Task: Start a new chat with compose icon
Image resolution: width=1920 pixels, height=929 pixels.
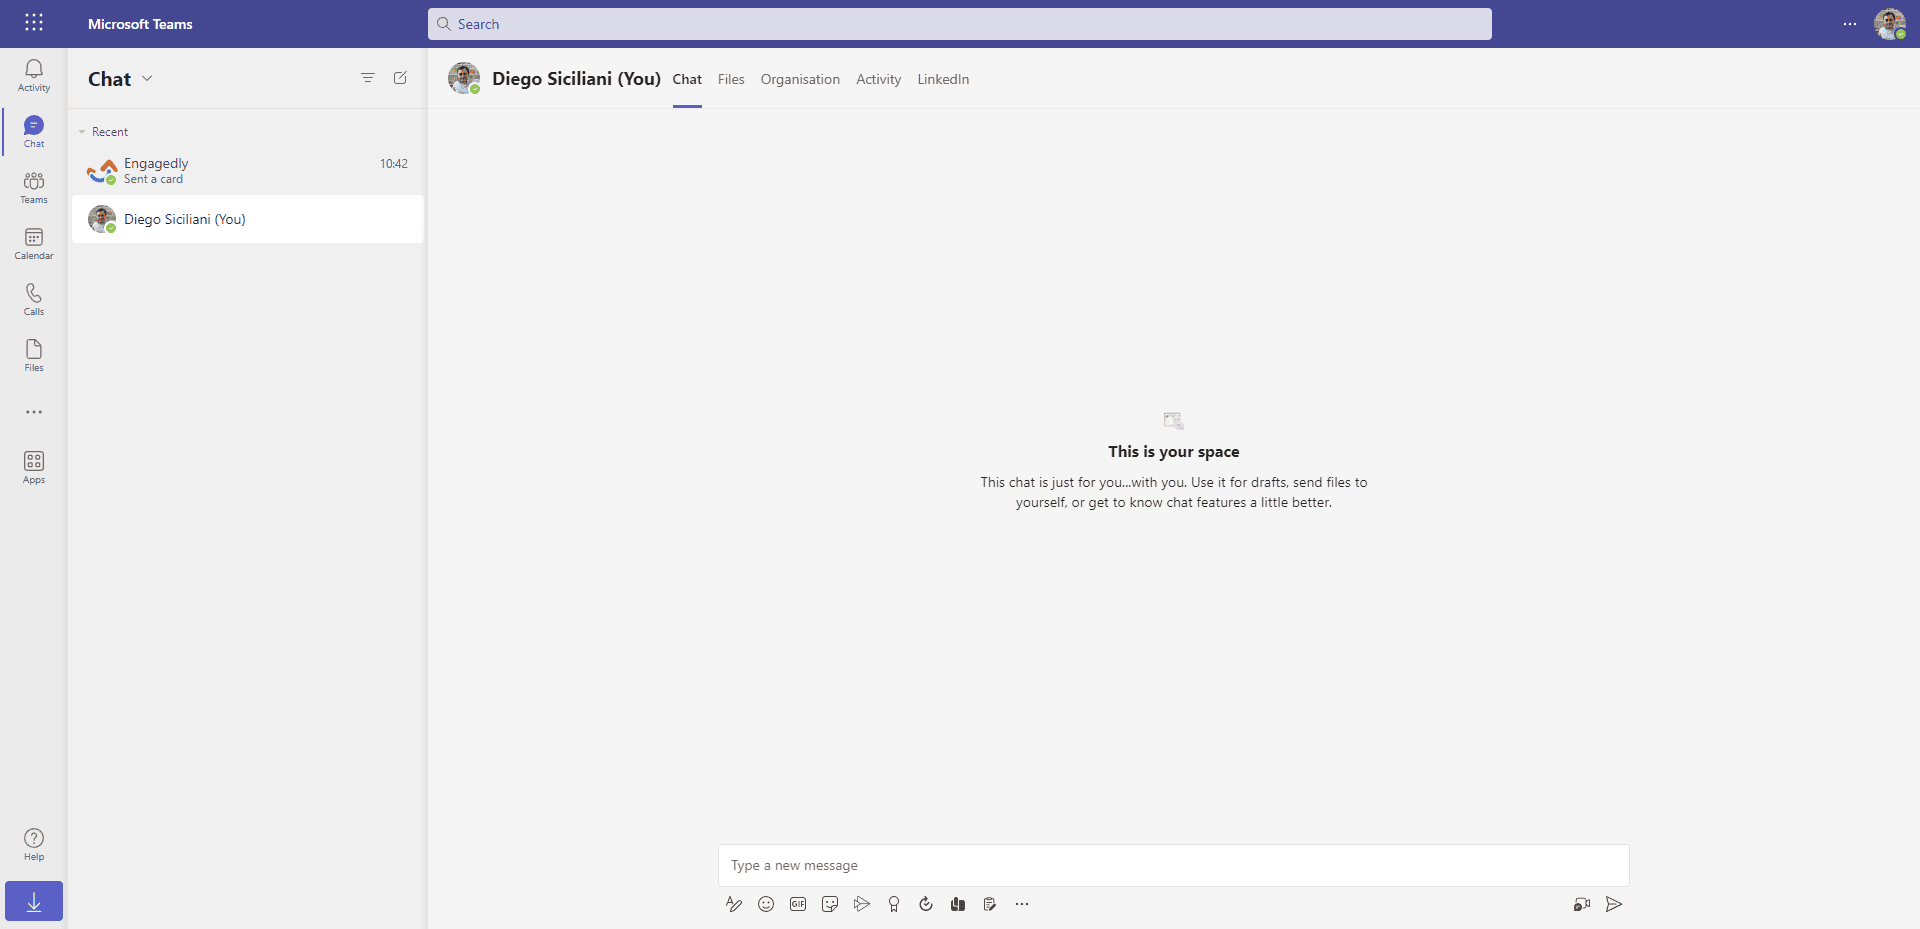Action: click(400, 78)
